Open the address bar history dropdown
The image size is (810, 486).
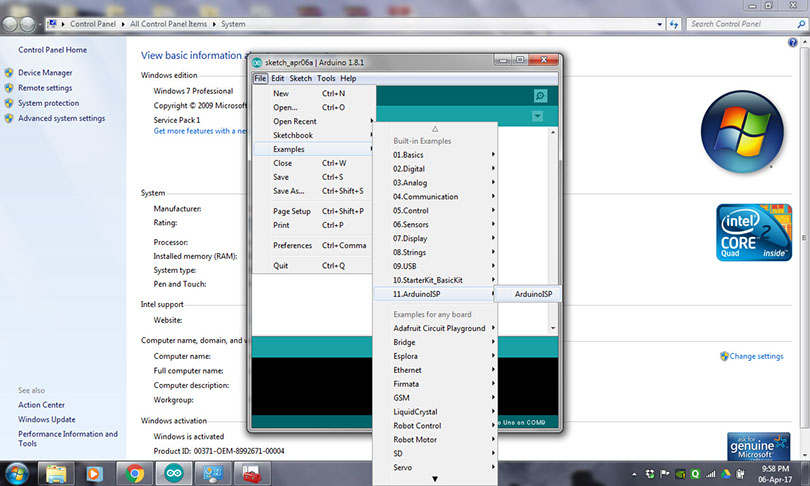659,24
